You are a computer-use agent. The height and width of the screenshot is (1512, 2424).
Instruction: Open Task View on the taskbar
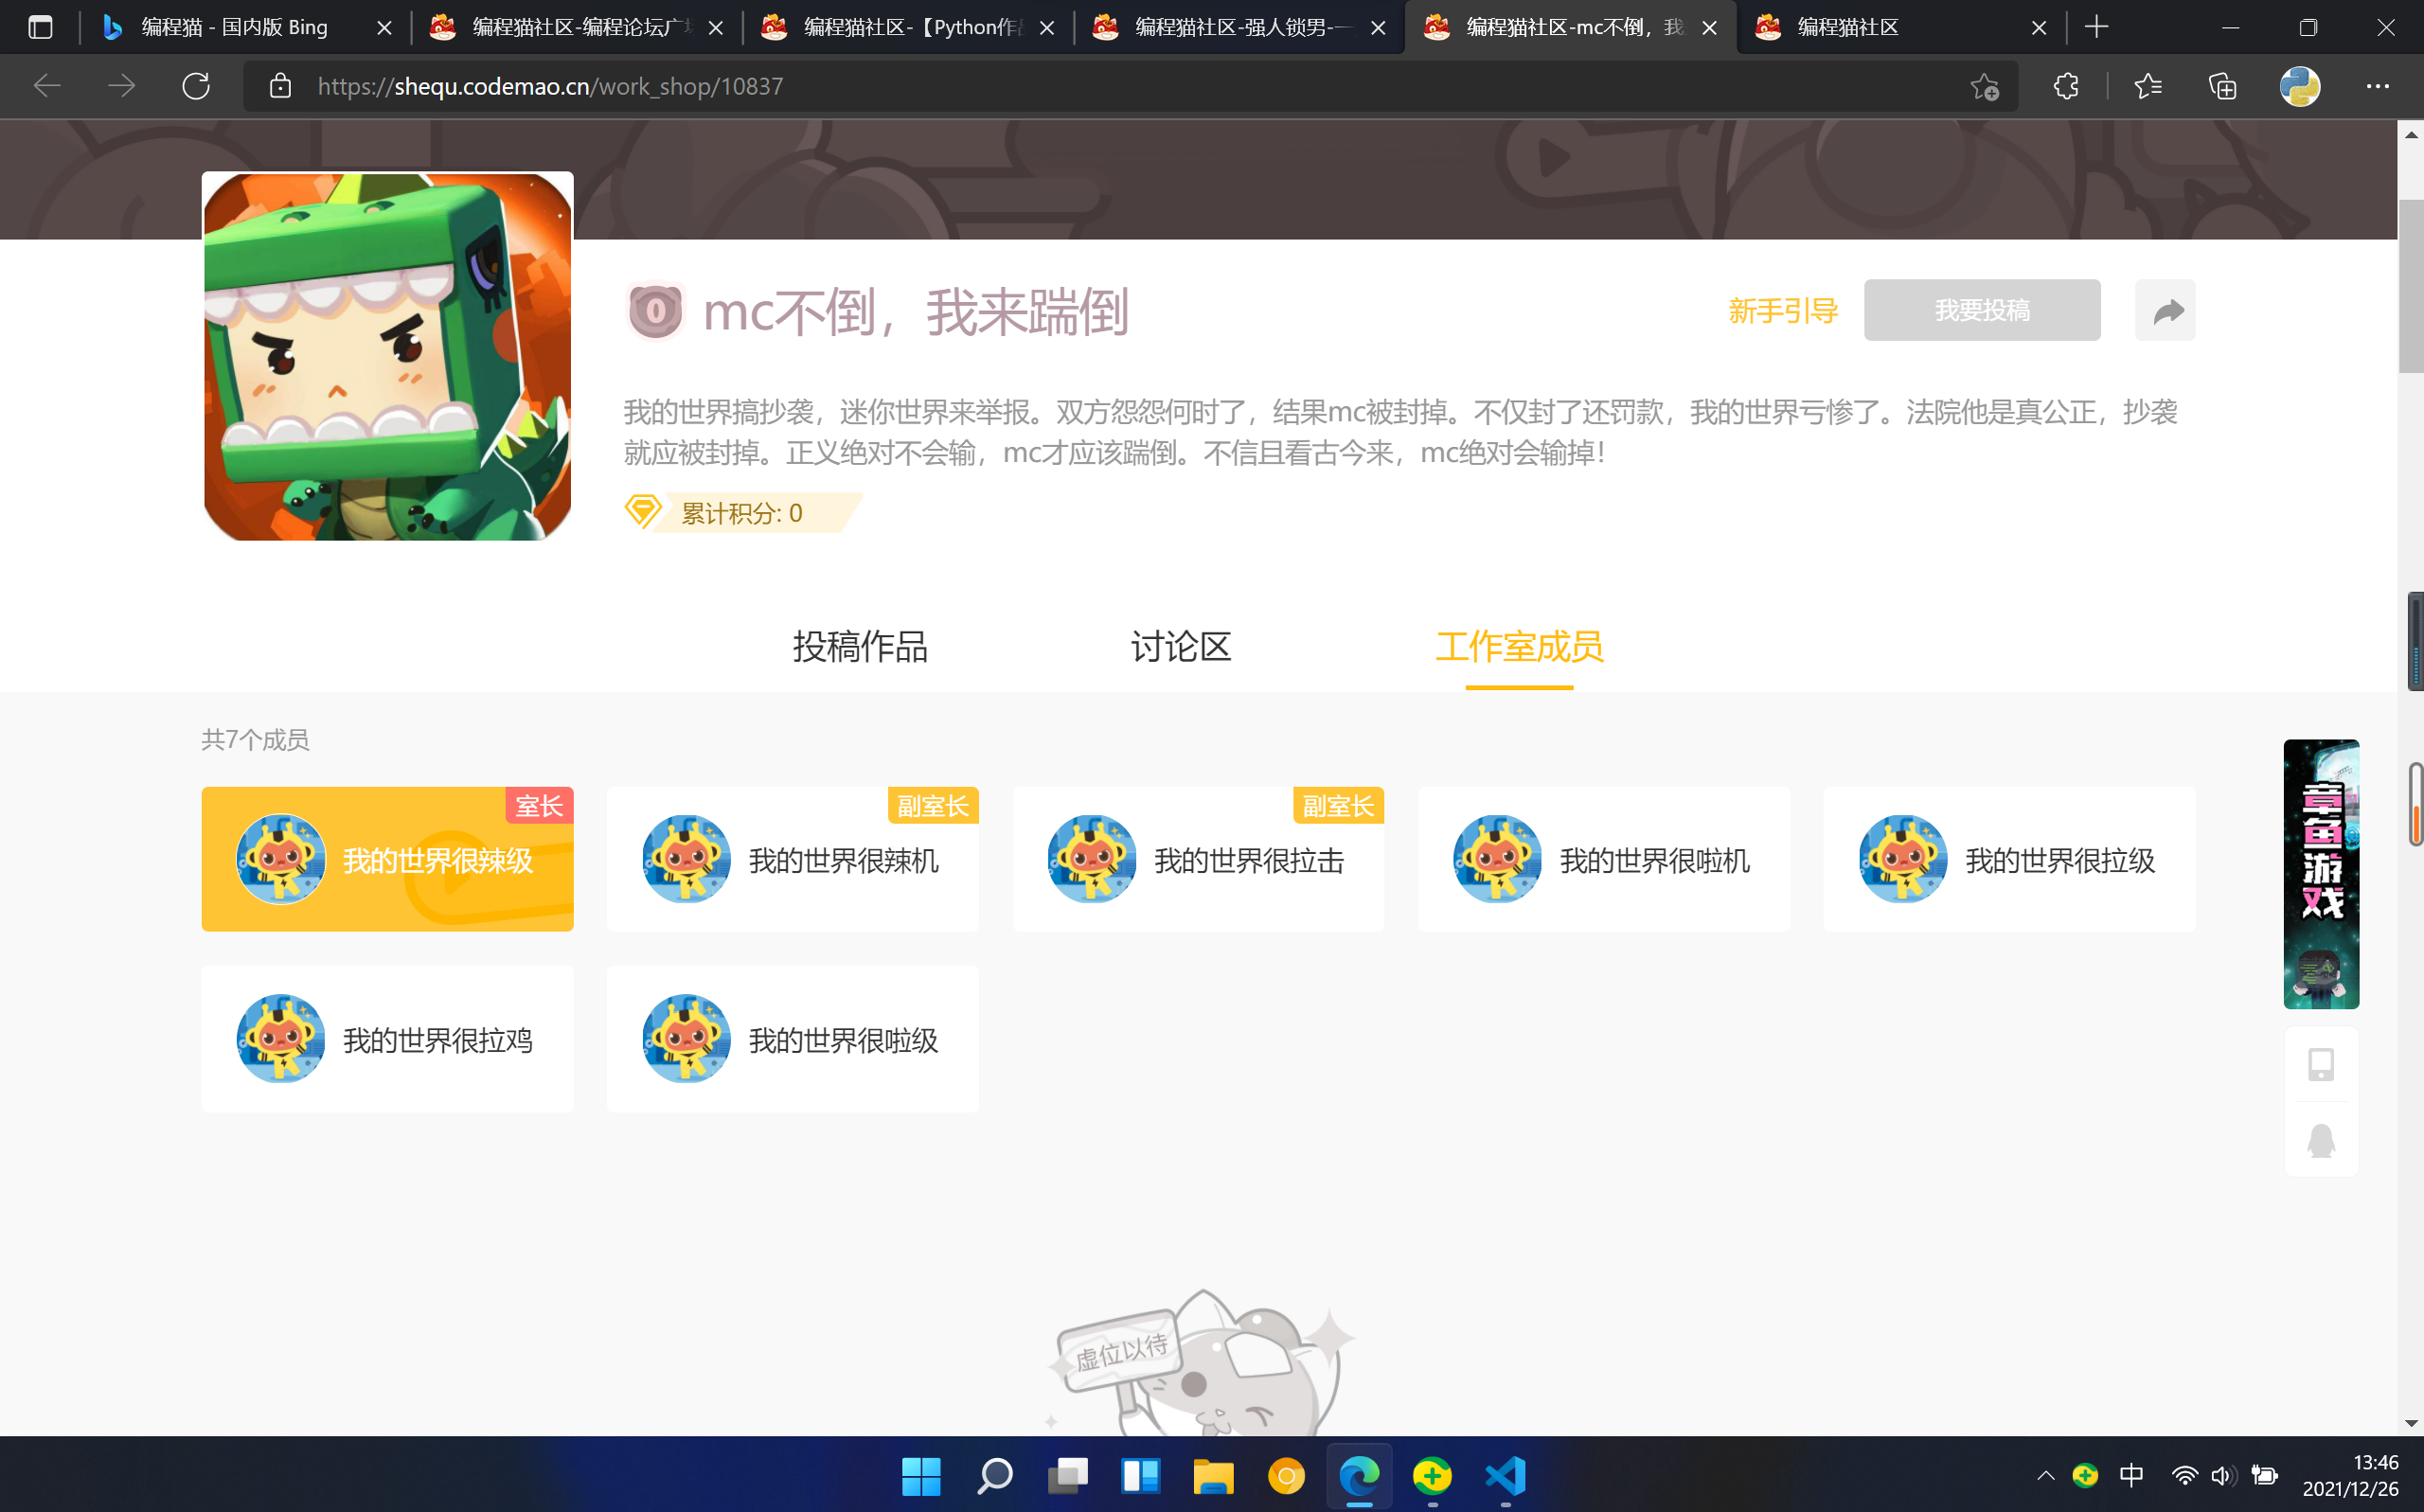(x=1067, y=1475)
